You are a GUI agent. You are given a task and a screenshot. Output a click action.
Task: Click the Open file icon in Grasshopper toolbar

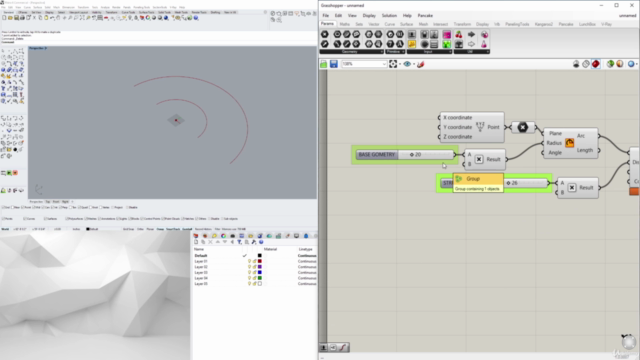coord(324,64)
